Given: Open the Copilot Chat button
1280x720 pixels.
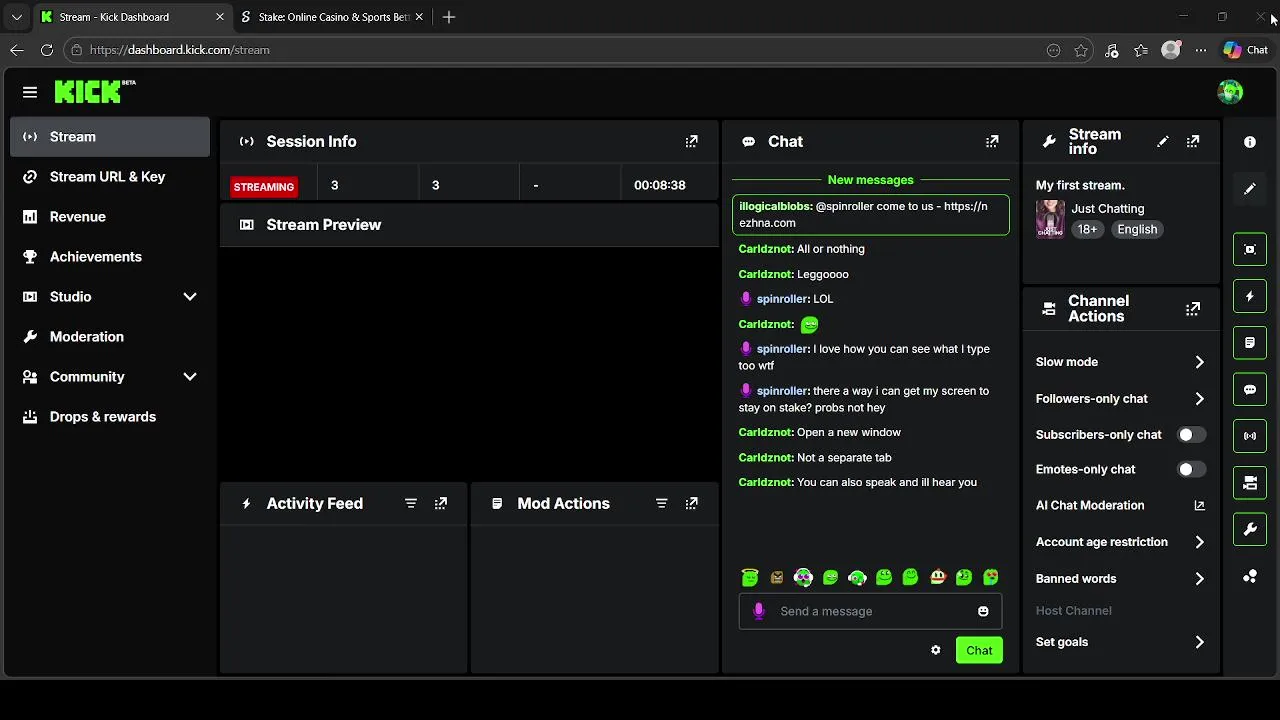Looking at the screenshot, I should pos(1246,50).
